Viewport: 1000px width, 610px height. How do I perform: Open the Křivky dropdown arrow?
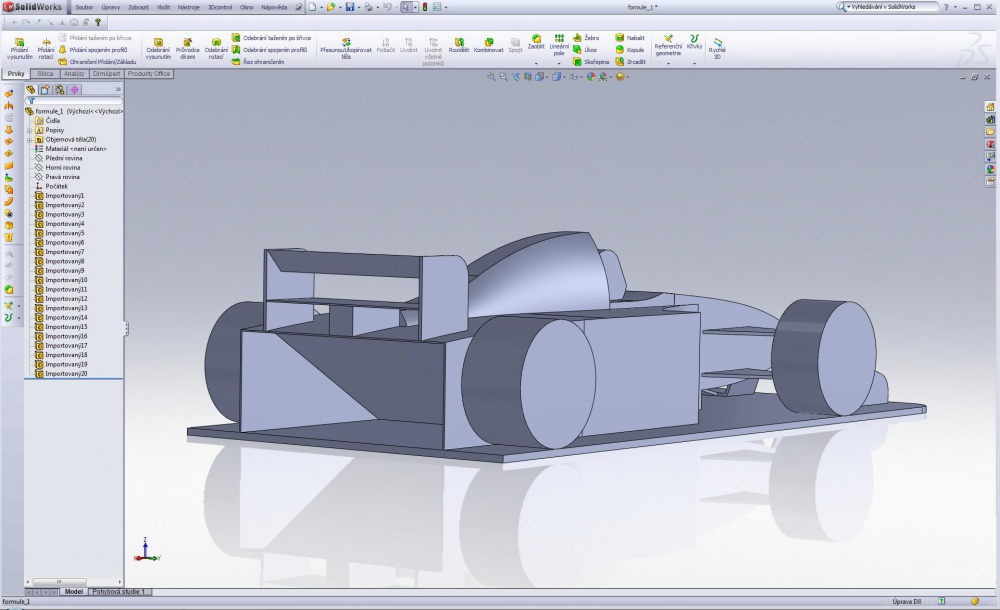tap(695, 63)
